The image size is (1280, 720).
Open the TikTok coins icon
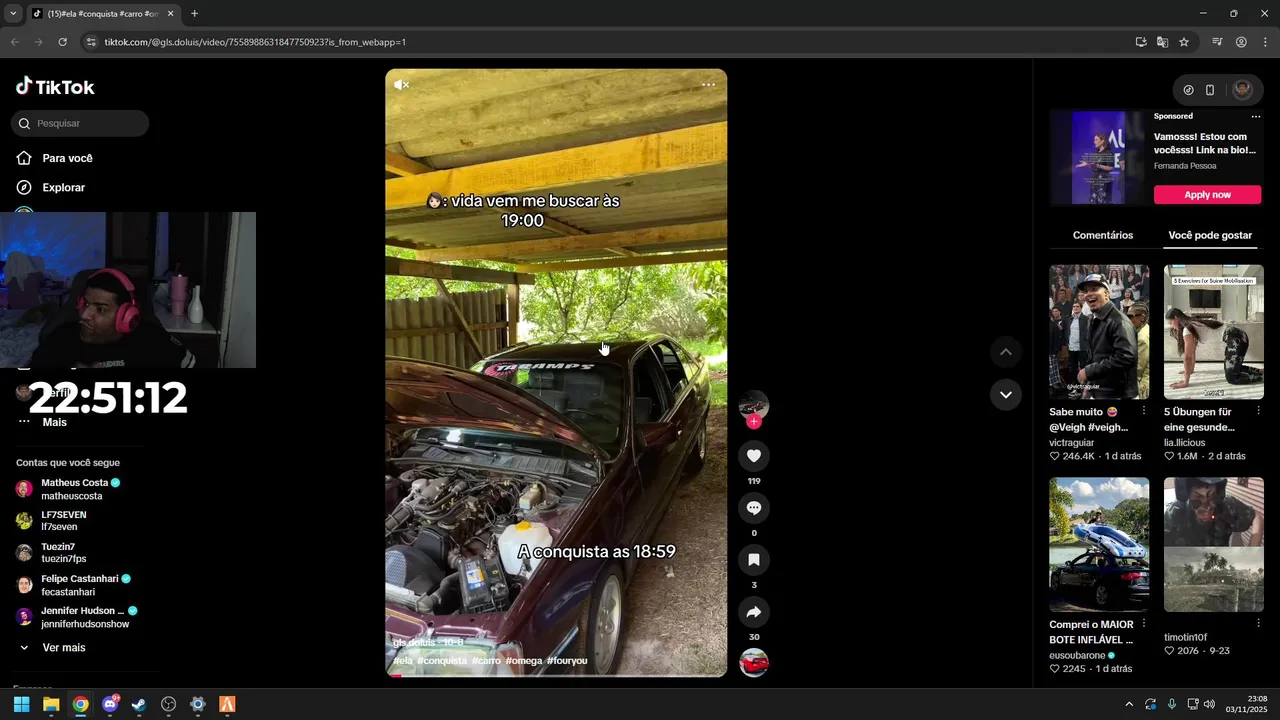(x=1188, y=90)
